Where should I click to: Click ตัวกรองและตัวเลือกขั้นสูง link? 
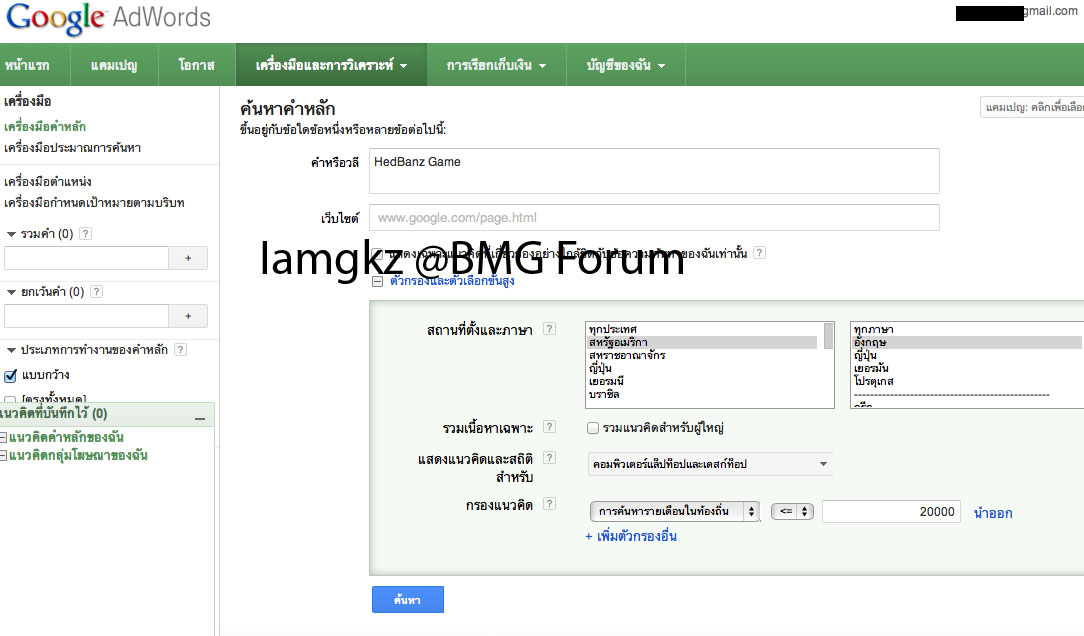tap(452, 281)
